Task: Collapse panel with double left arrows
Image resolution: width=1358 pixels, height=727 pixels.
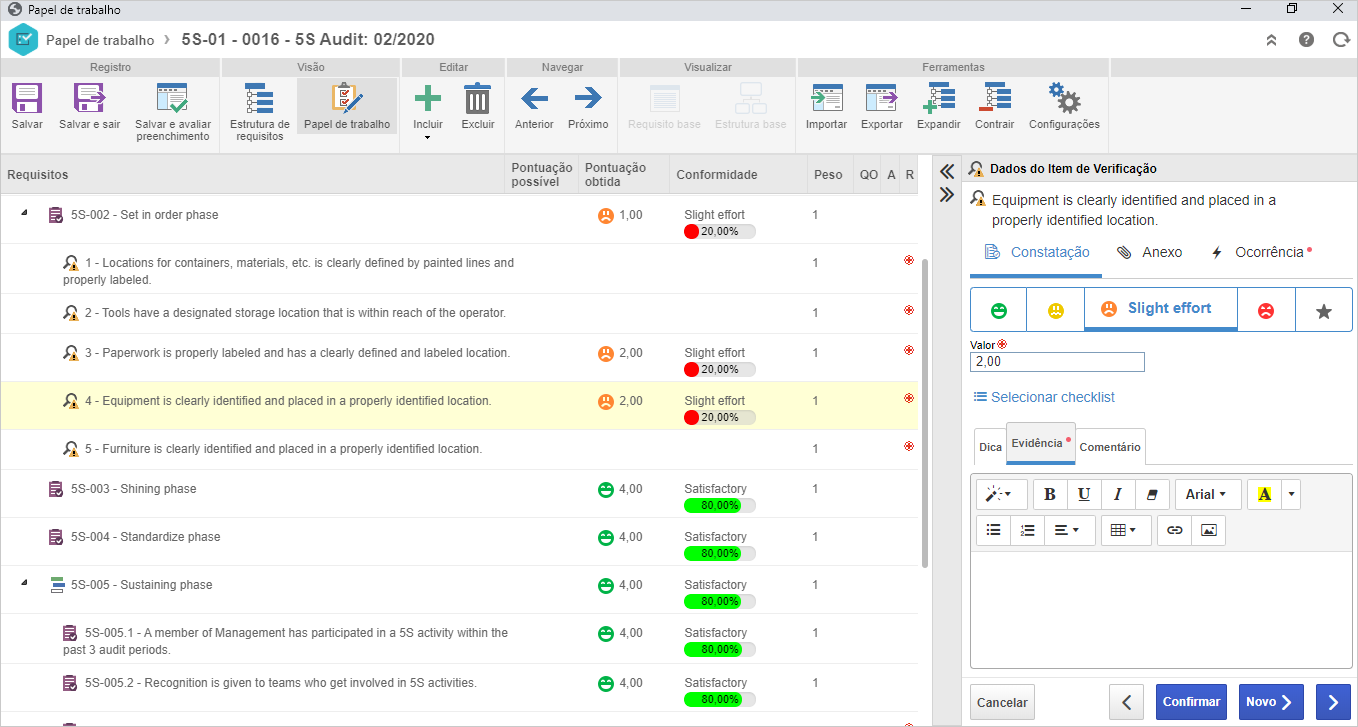Action: point(947,172)
